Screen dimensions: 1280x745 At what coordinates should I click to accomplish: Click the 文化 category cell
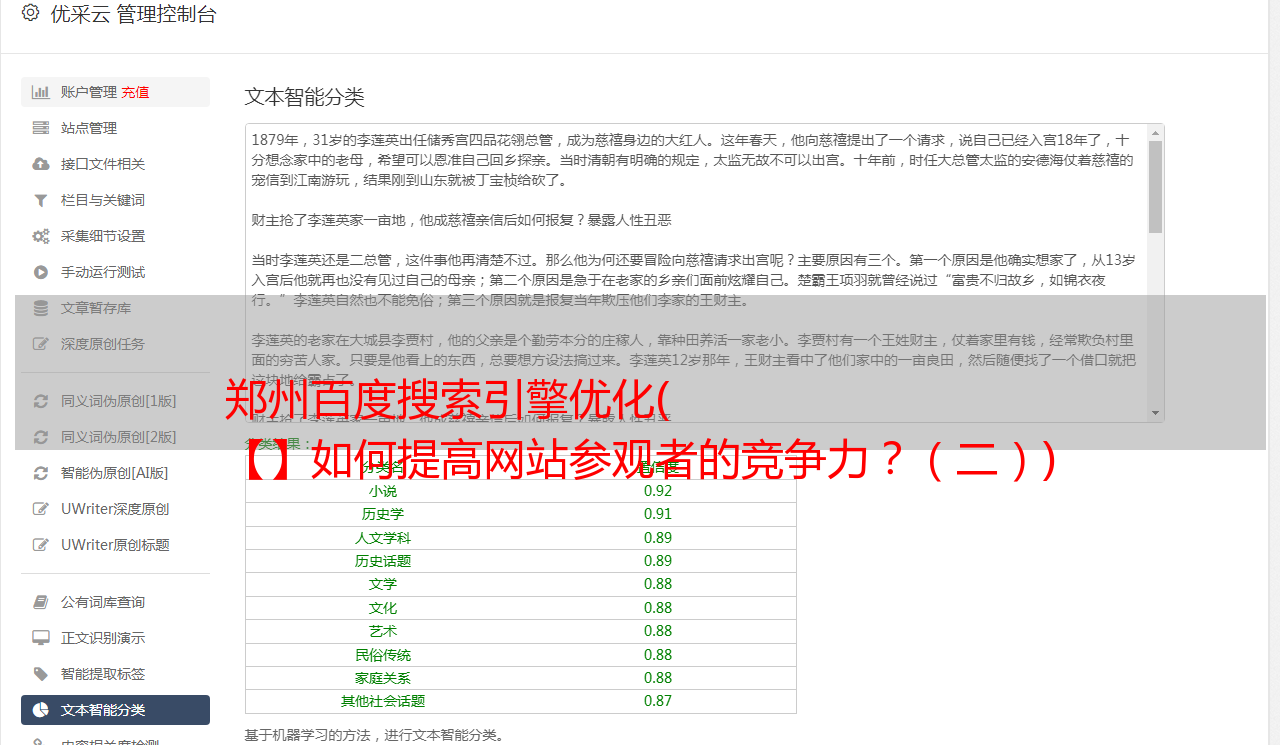[383, 608]
